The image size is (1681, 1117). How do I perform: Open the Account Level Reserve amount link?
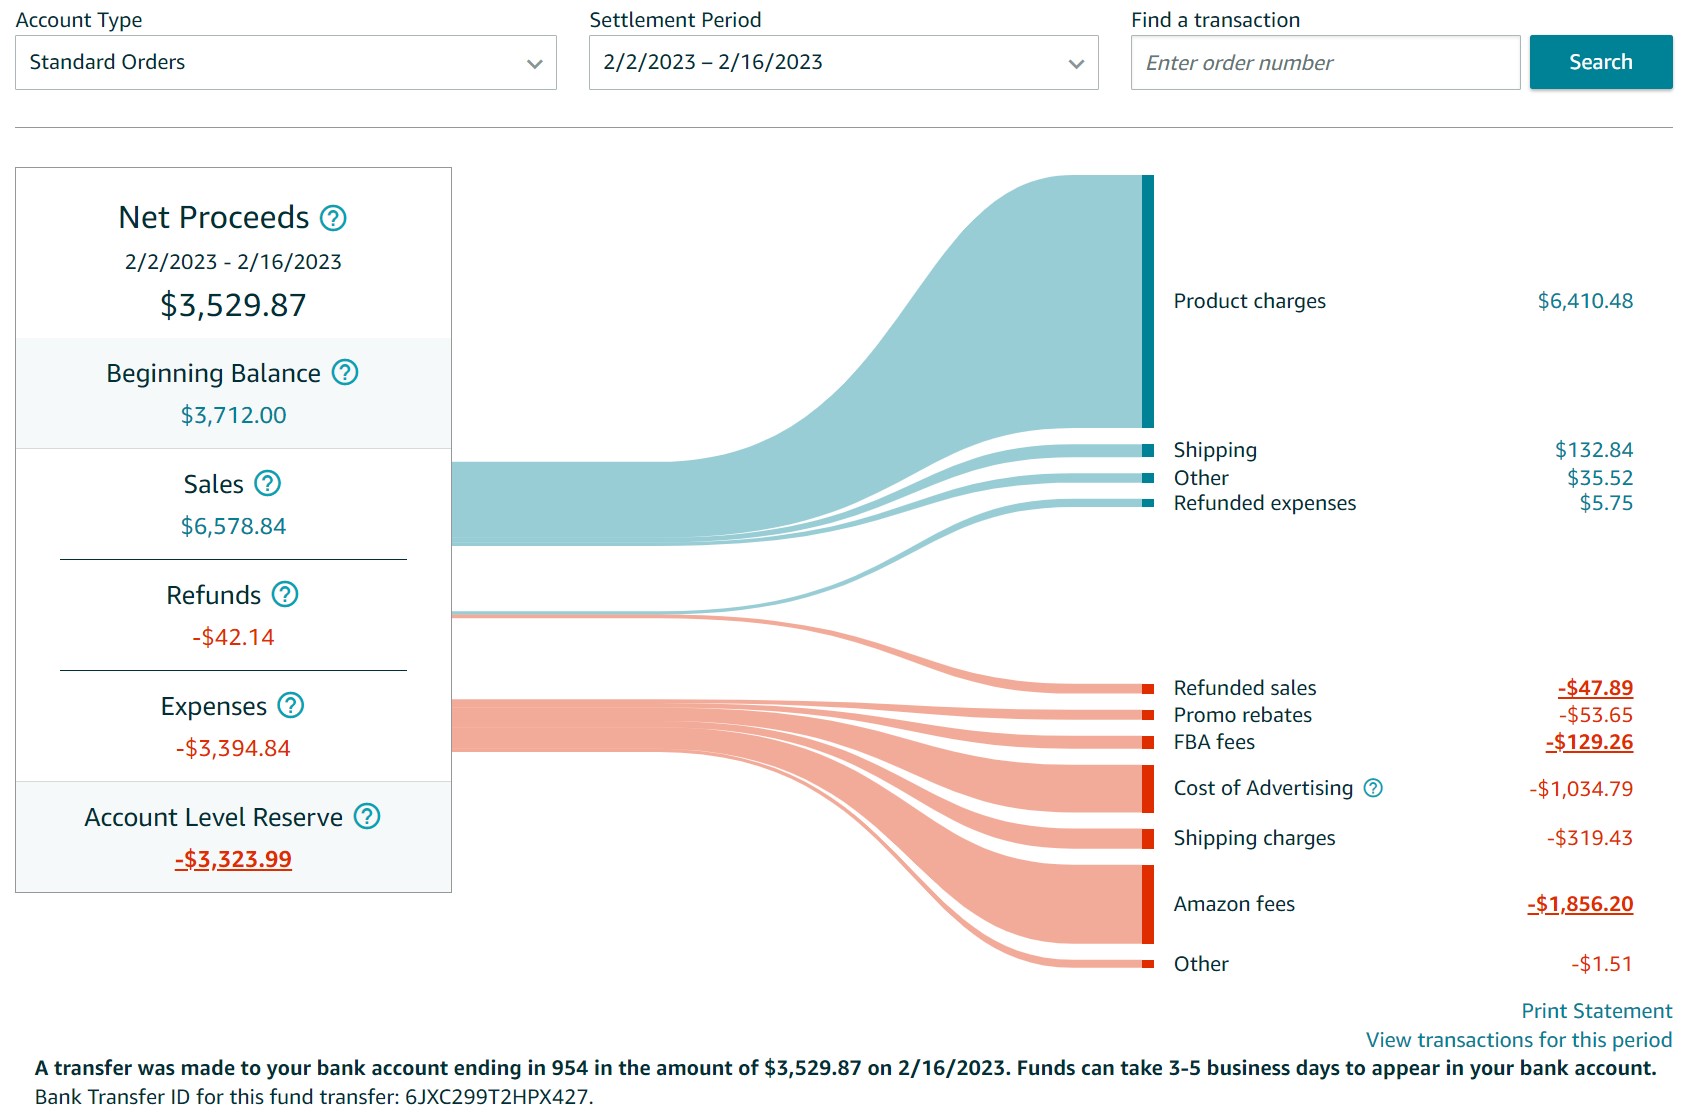point(233,859)
